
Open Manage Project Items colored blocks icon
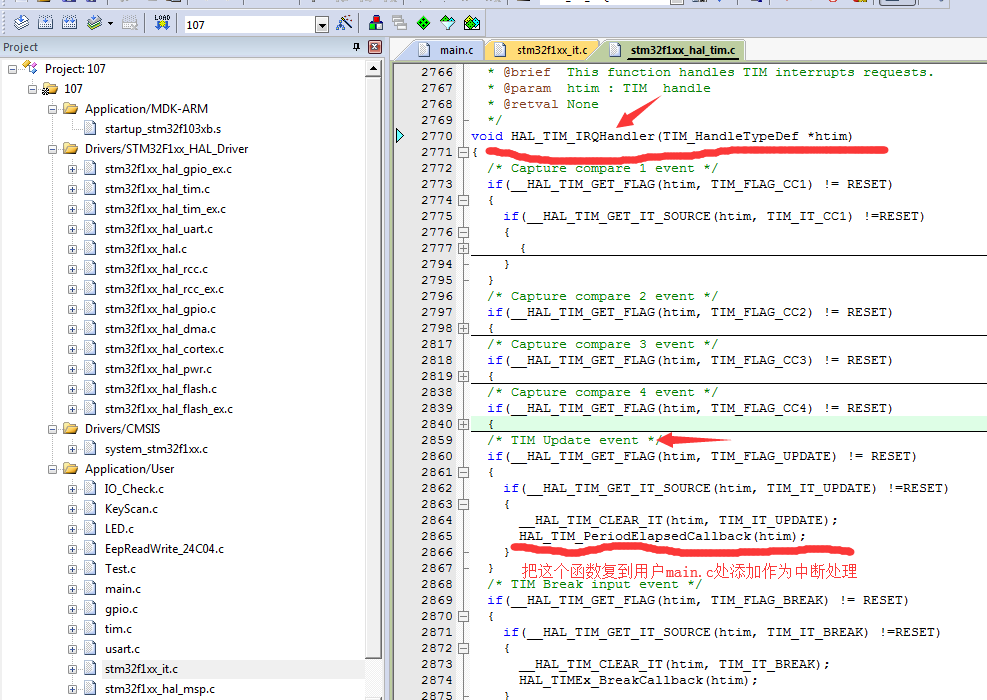pos(376,23)
